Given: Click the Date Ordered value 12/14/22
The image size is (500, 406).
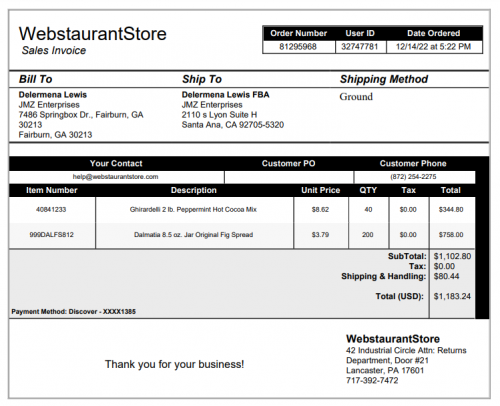Looking at the screenshot, I should (x=433, y=47).
